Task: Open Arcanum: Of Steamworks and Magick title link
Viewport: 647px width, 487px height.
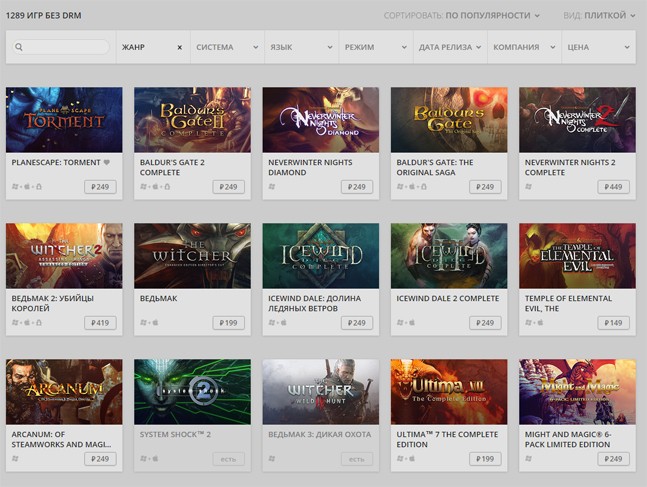Action: pos(61,440)
